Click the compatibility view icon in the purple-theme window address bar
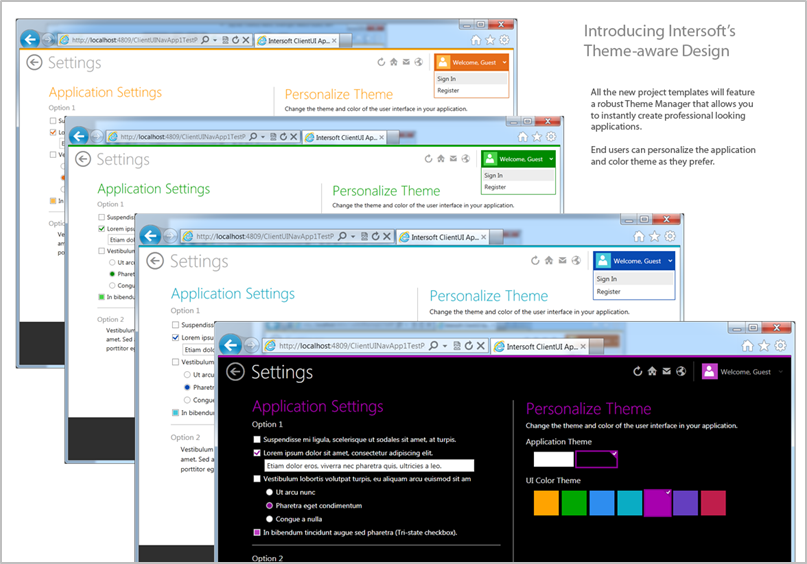Screen dimensions: 807x564 (x=457, y=346)
